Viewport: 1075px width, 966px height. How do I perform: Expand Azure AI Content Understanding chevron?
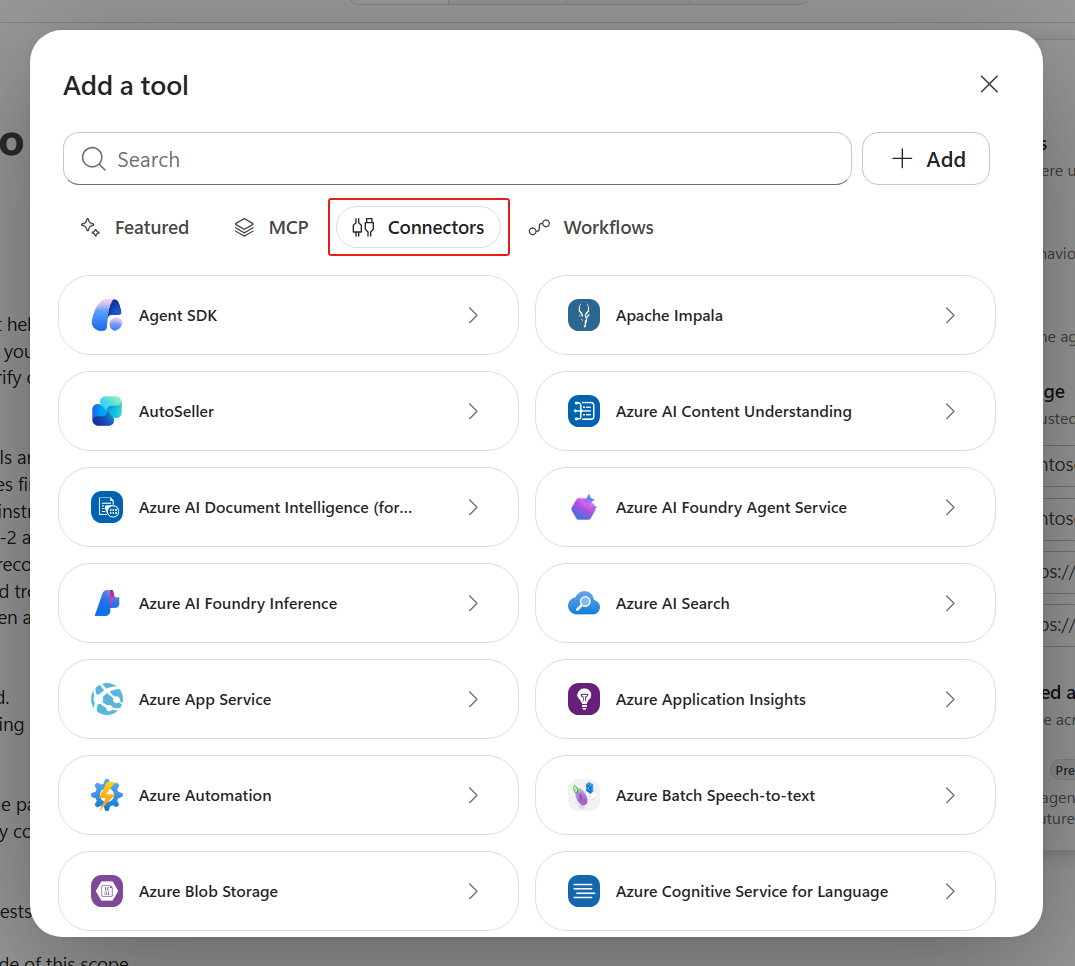(x=950, y=411)
